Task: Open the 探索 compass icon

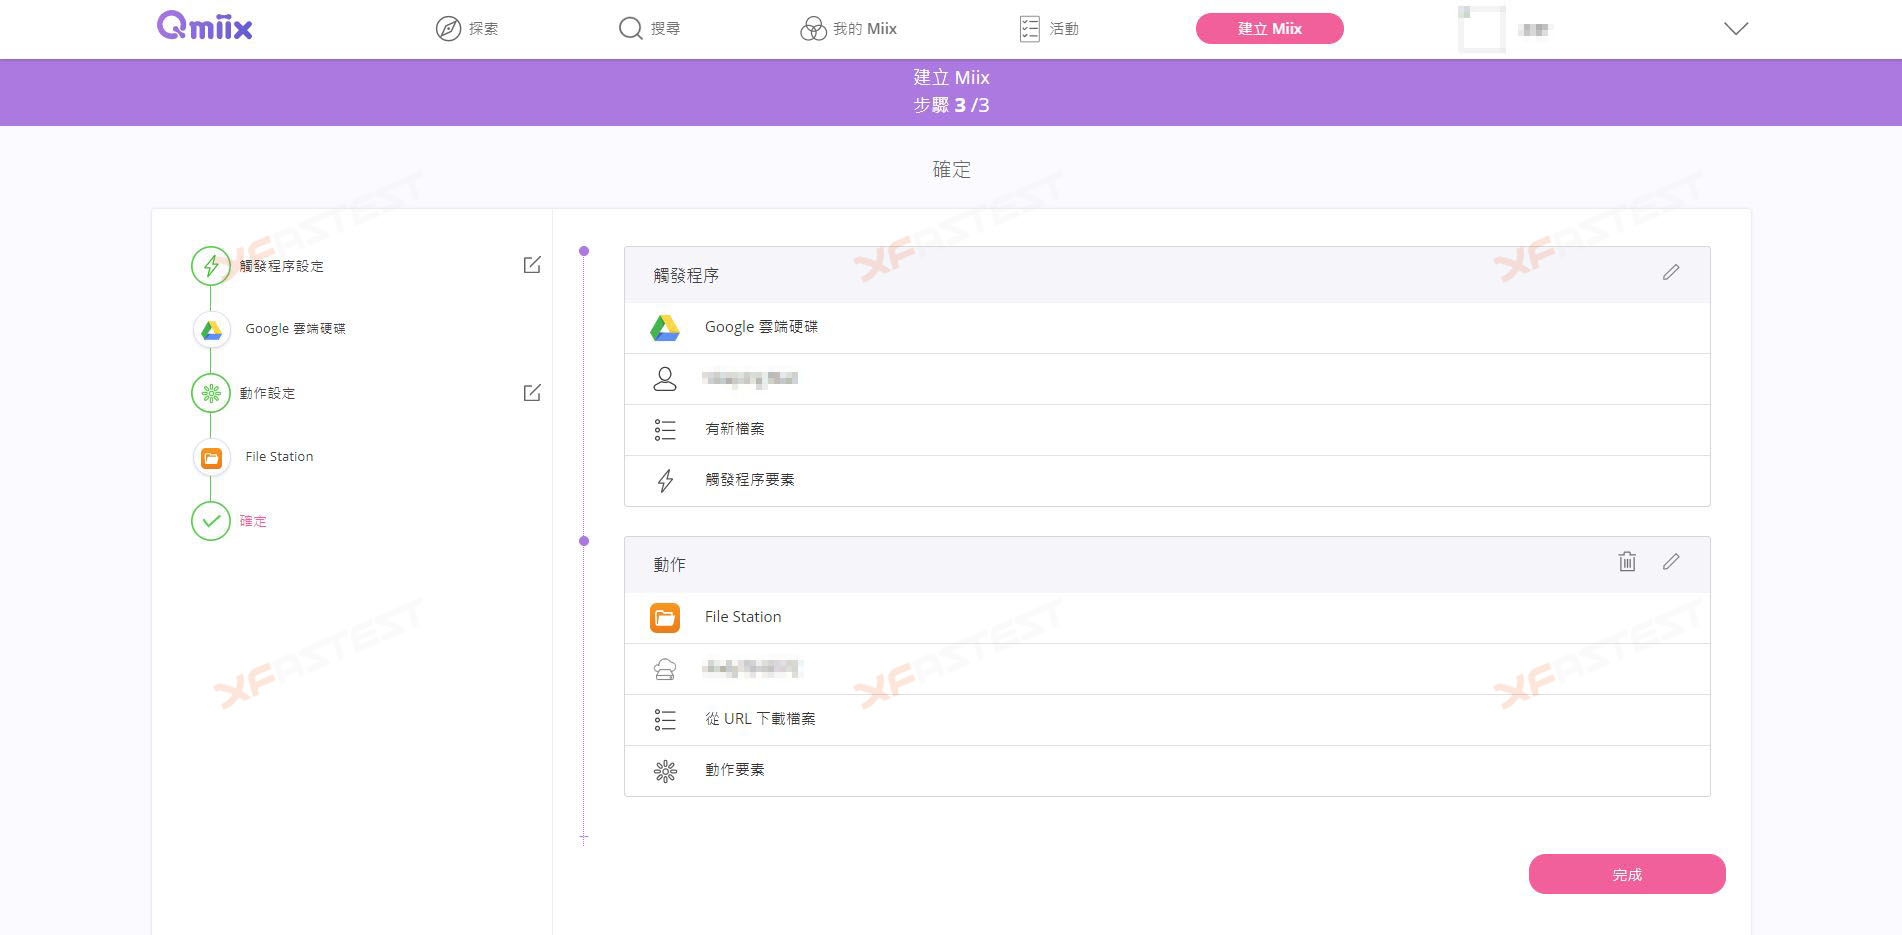Action: (448, 29)
